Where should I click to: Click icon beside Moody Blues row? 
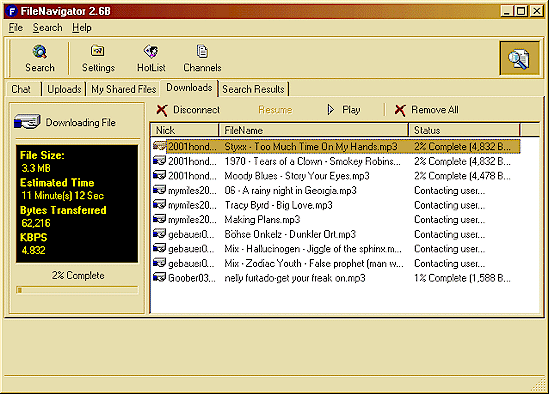[160, 175]
